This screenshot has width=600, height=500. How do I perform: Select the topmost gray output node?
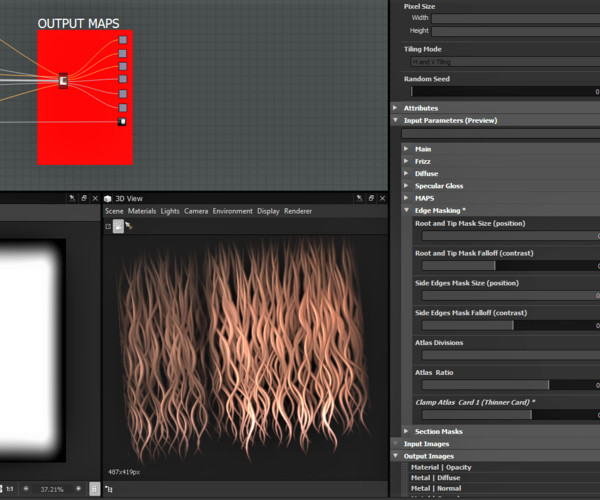point(122,40)
